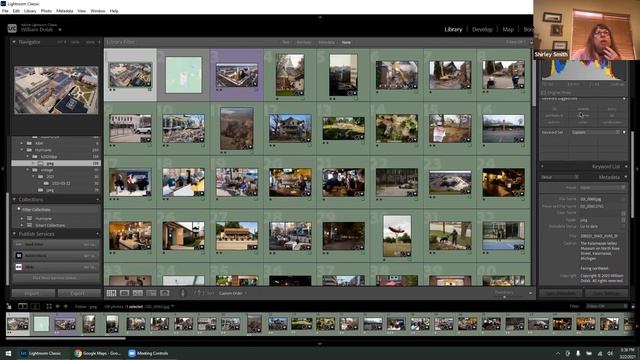Go forward with filmstrip right arrow
Image resolution: width=640 pixels, height=360 pixels.
tap(66, 306)
